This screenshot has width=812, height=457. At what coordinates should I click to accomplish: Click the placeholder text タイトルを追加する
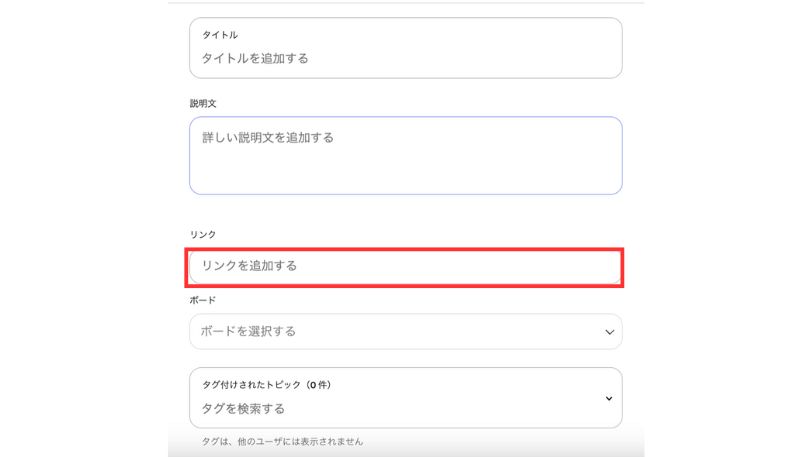pyautogui.click(x=255, y=58)
